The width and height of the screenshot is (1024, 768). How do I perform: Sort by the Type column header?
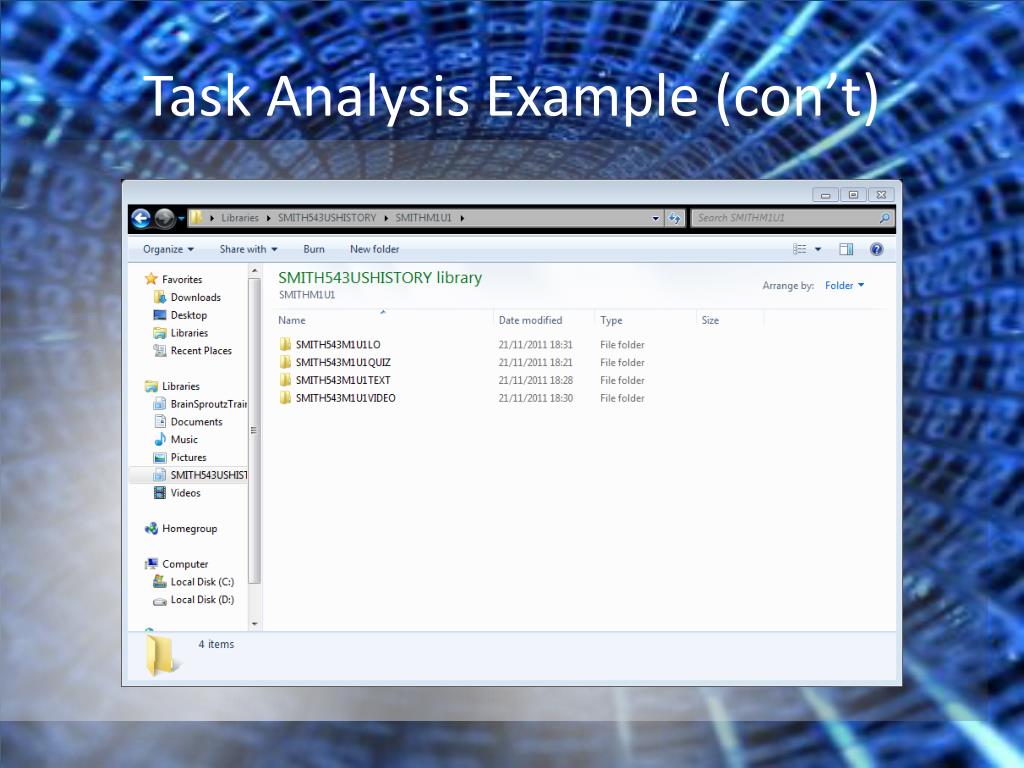[645, 320]
